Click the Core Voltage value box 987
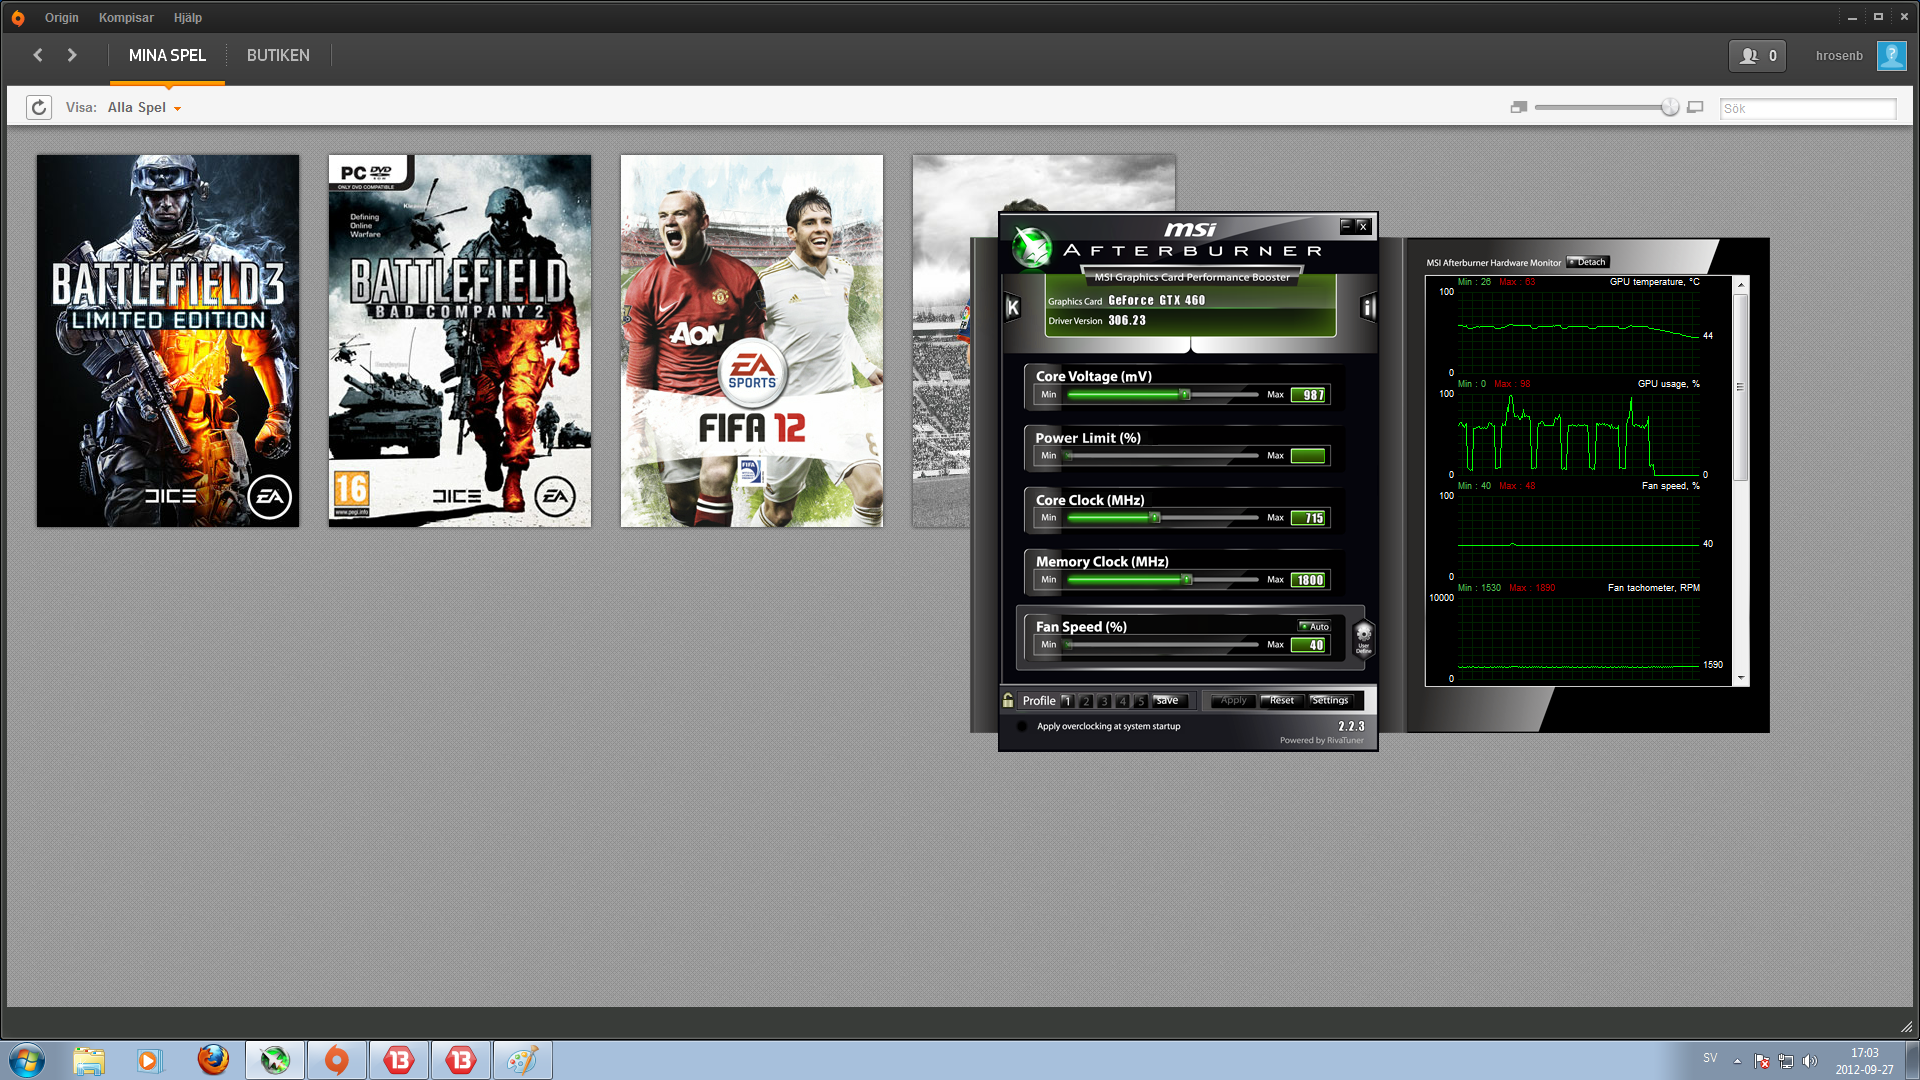This screenshot has width=1920, height=1080. coord(1309,395)
